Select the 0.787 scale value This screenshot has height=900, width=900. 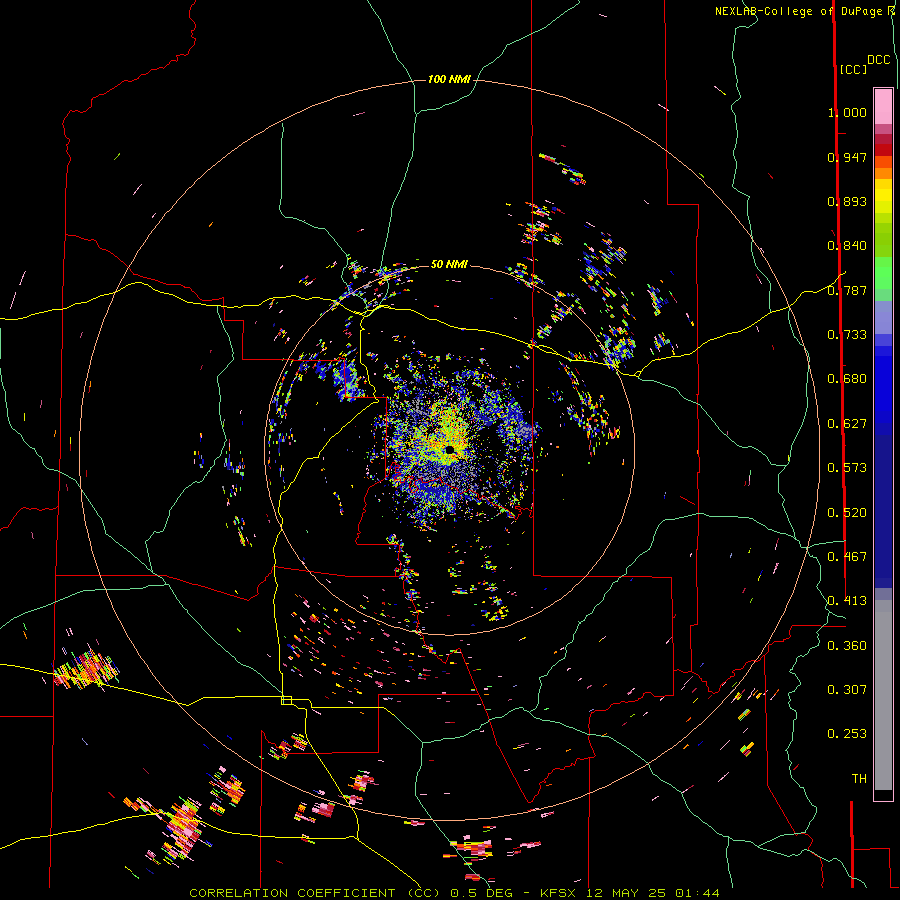847,290
